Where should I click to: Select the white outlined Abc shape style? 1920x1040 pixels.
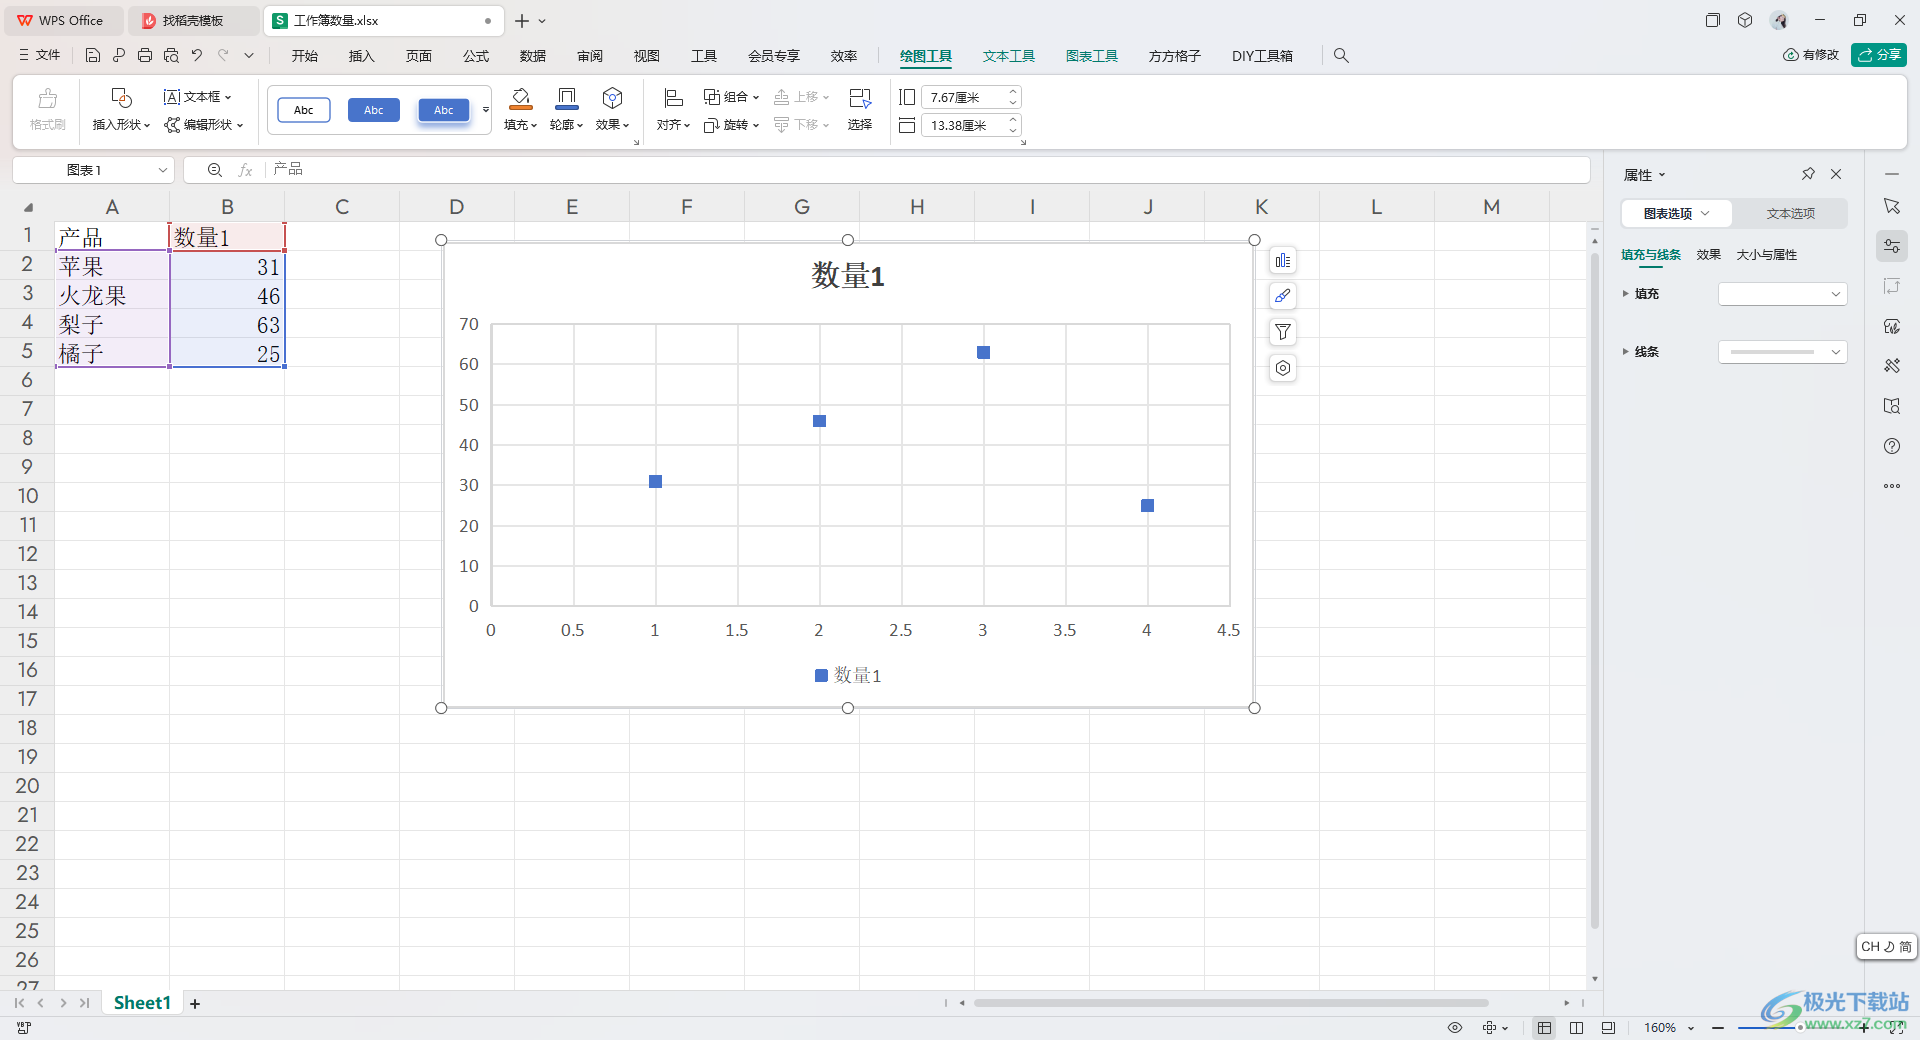(x=304, y=110)
